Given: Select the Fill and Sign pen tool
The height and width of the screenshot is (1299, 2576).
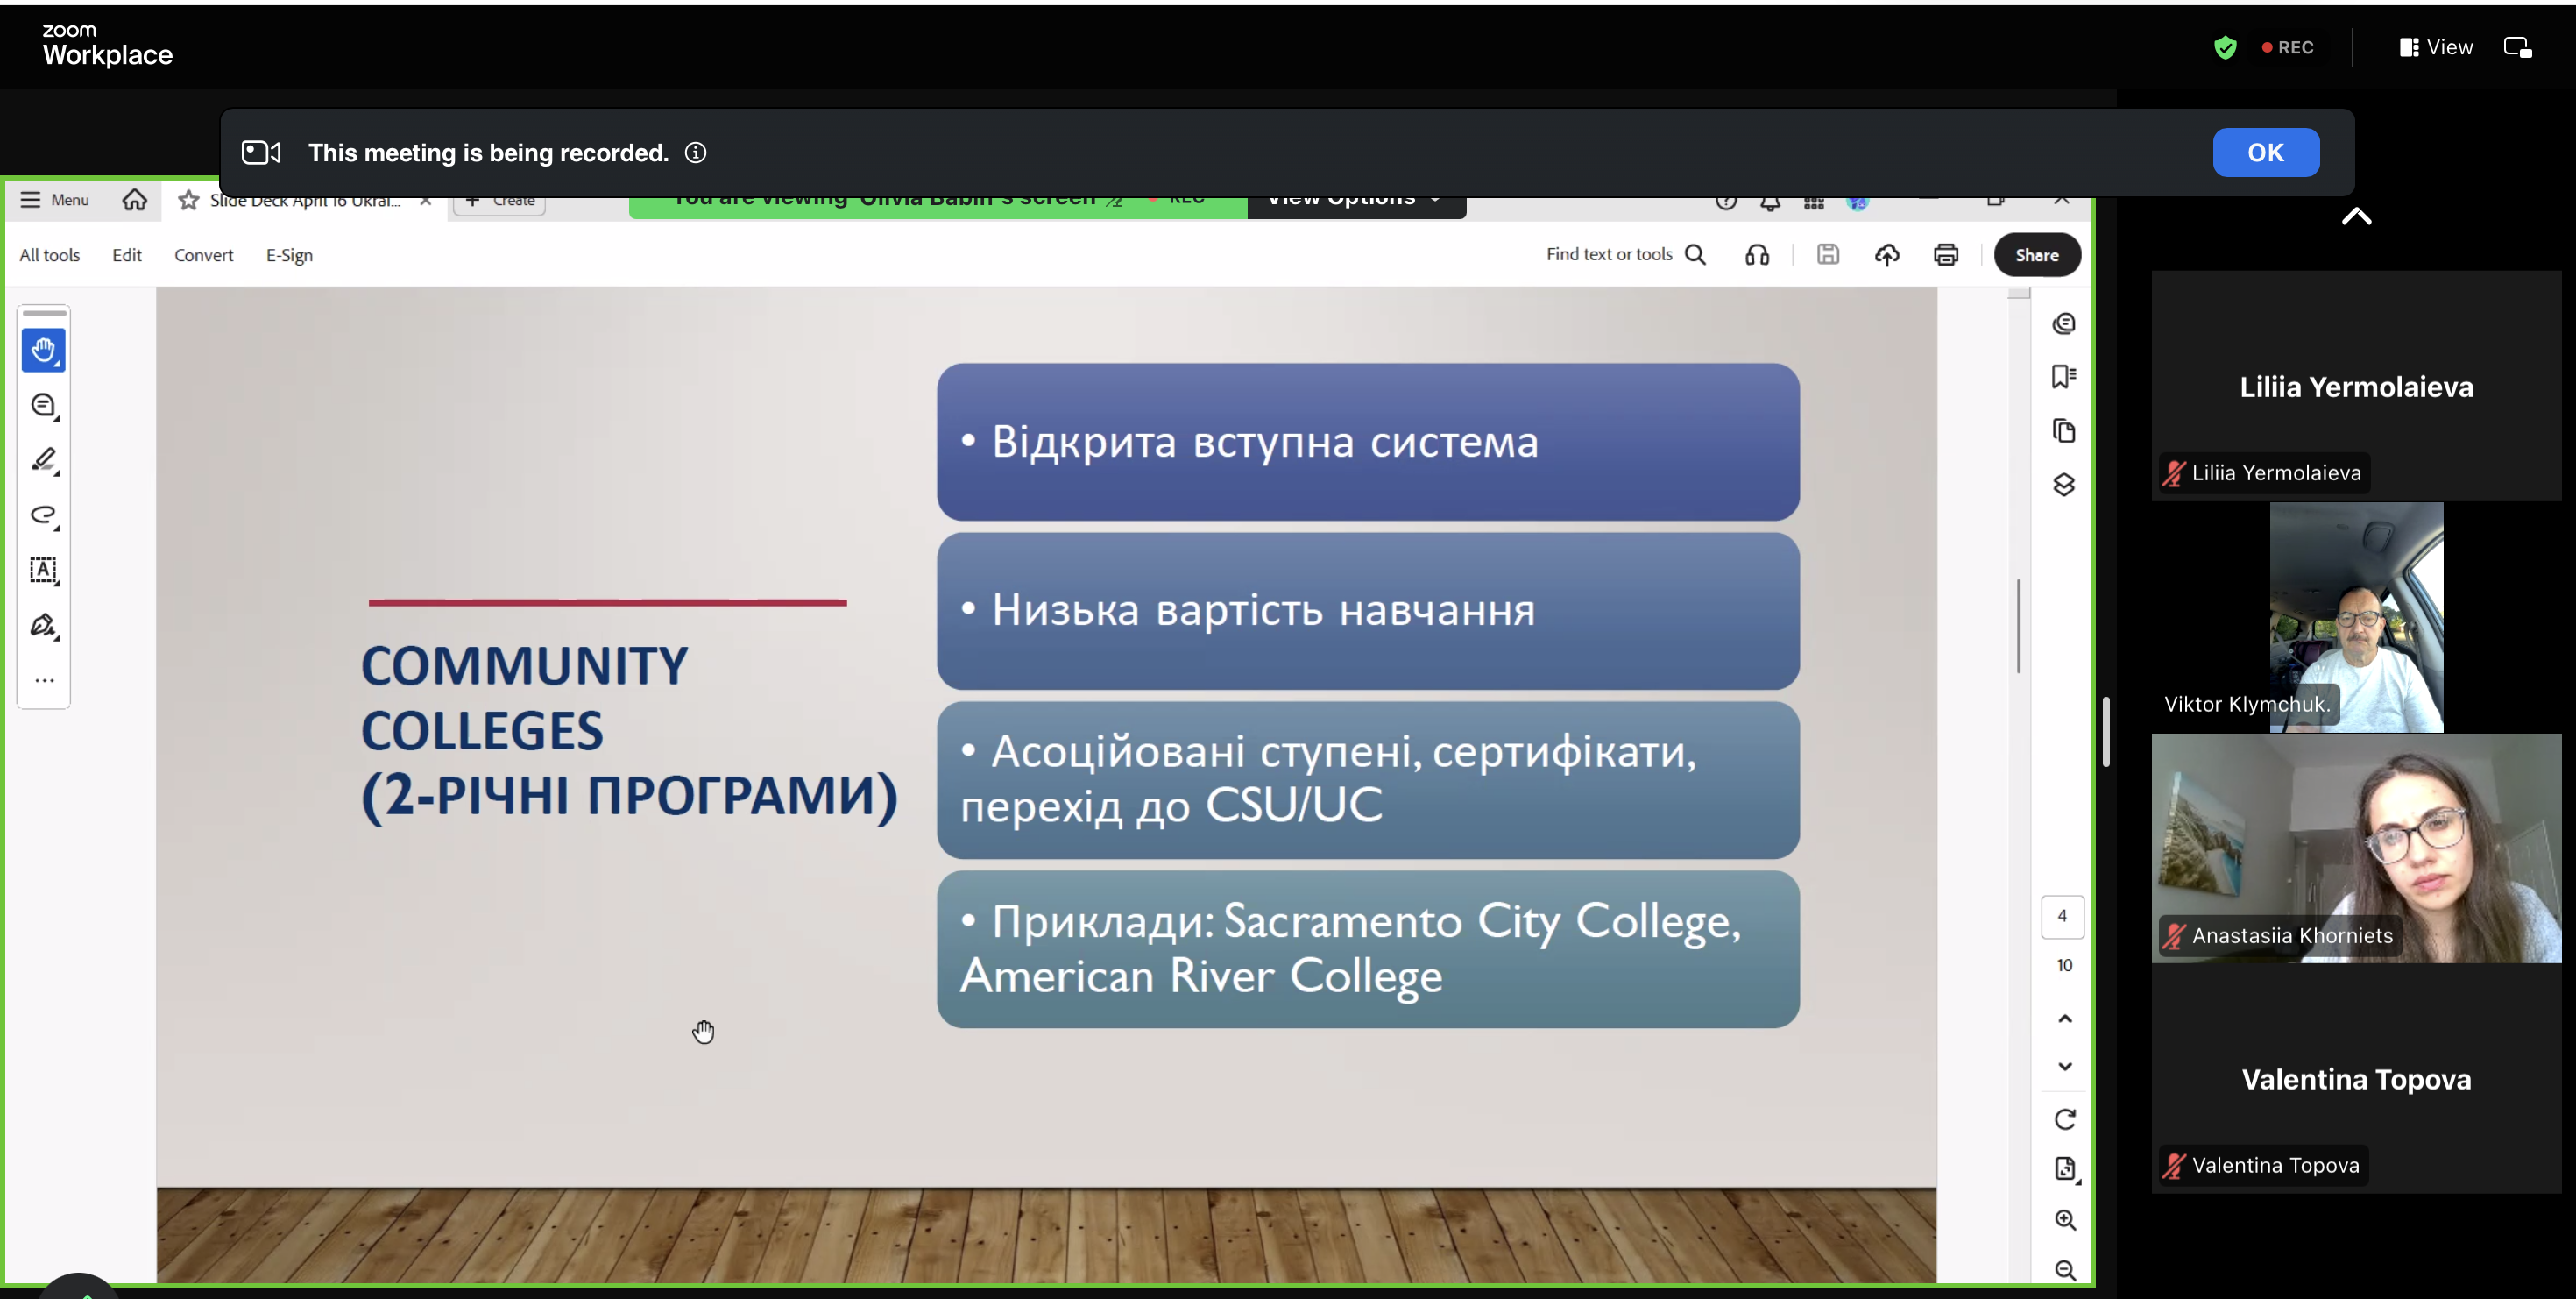Looking at the screenshot, I should pyautogui.click(x=43, y=626).
